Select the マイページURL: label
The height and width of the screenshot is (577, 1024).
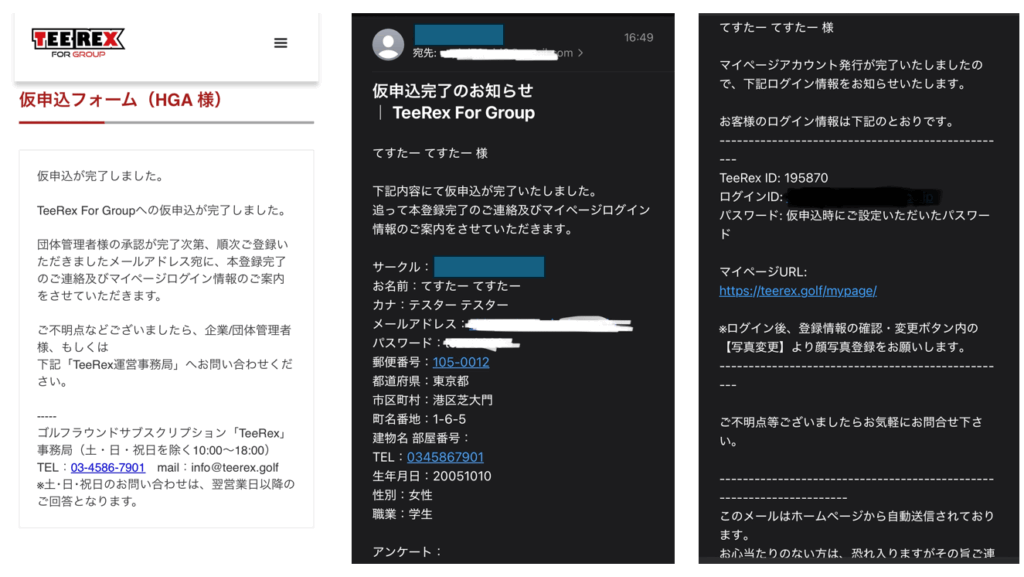pos(763,272)
